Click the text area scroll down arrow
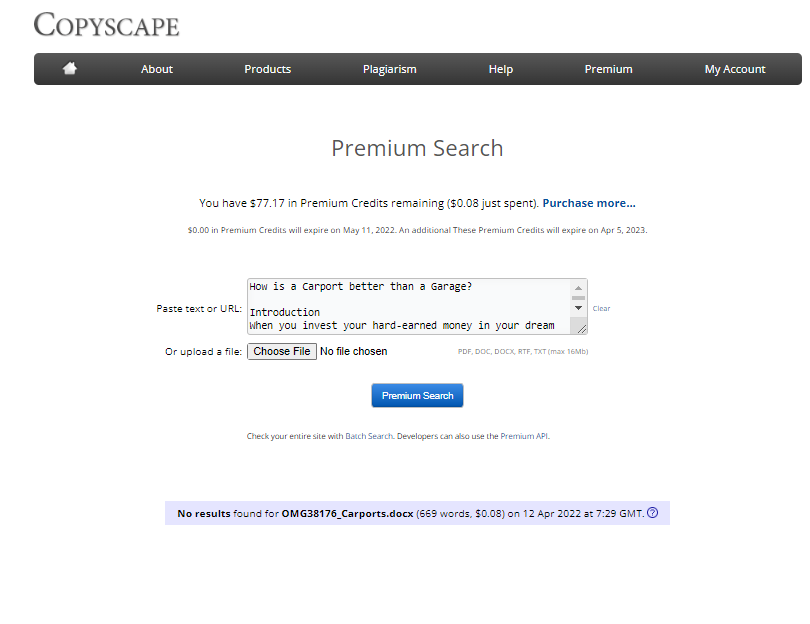Viewport: 810px width, 624px height. point(579,308)
